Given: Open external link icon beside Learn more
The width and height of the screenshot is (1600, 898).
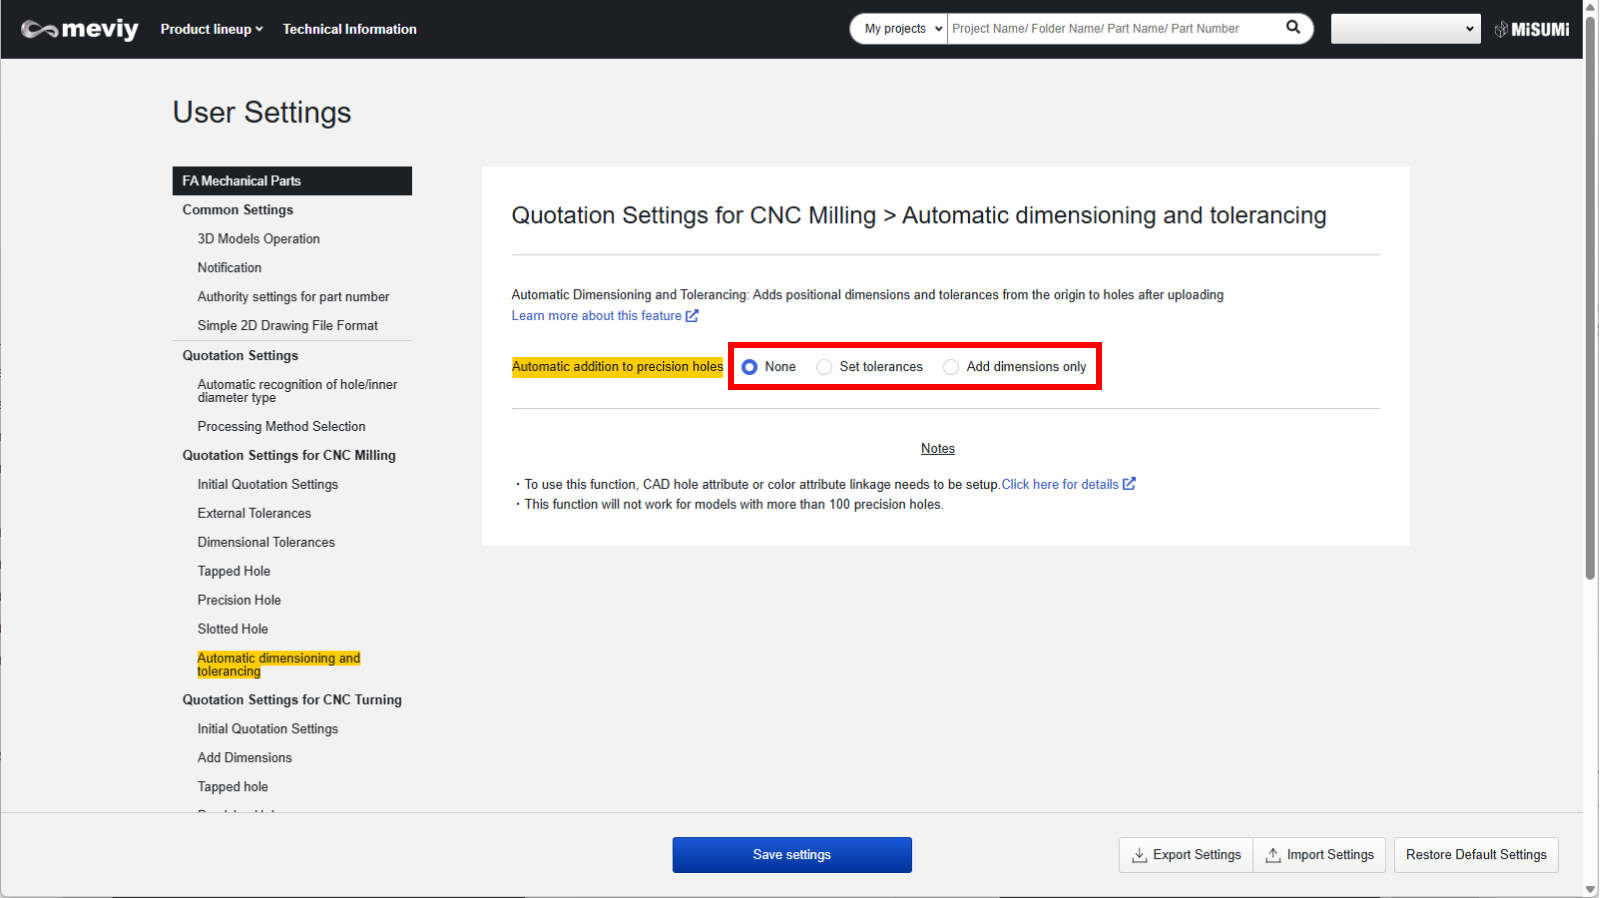Looking at the screenshot, I should click(692, 316).
